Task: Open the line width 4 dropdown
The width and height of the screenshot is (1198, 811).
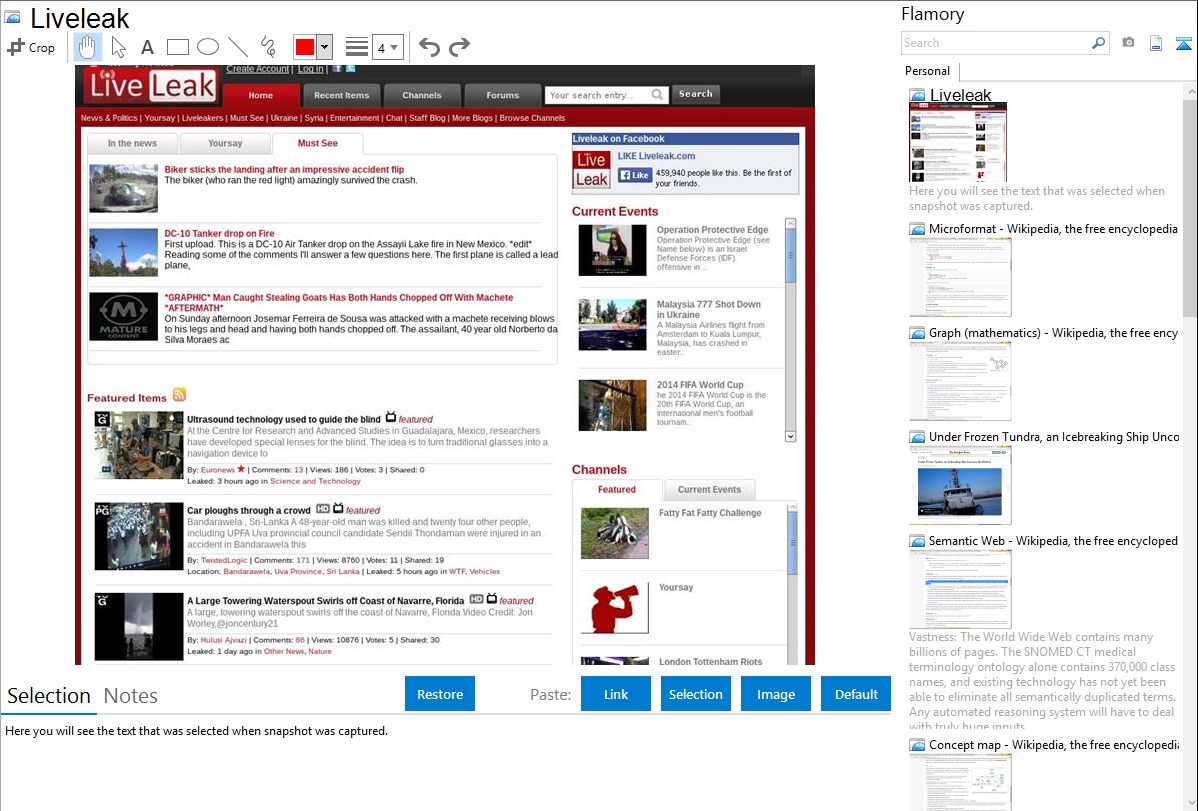Action: coord(387,47)
